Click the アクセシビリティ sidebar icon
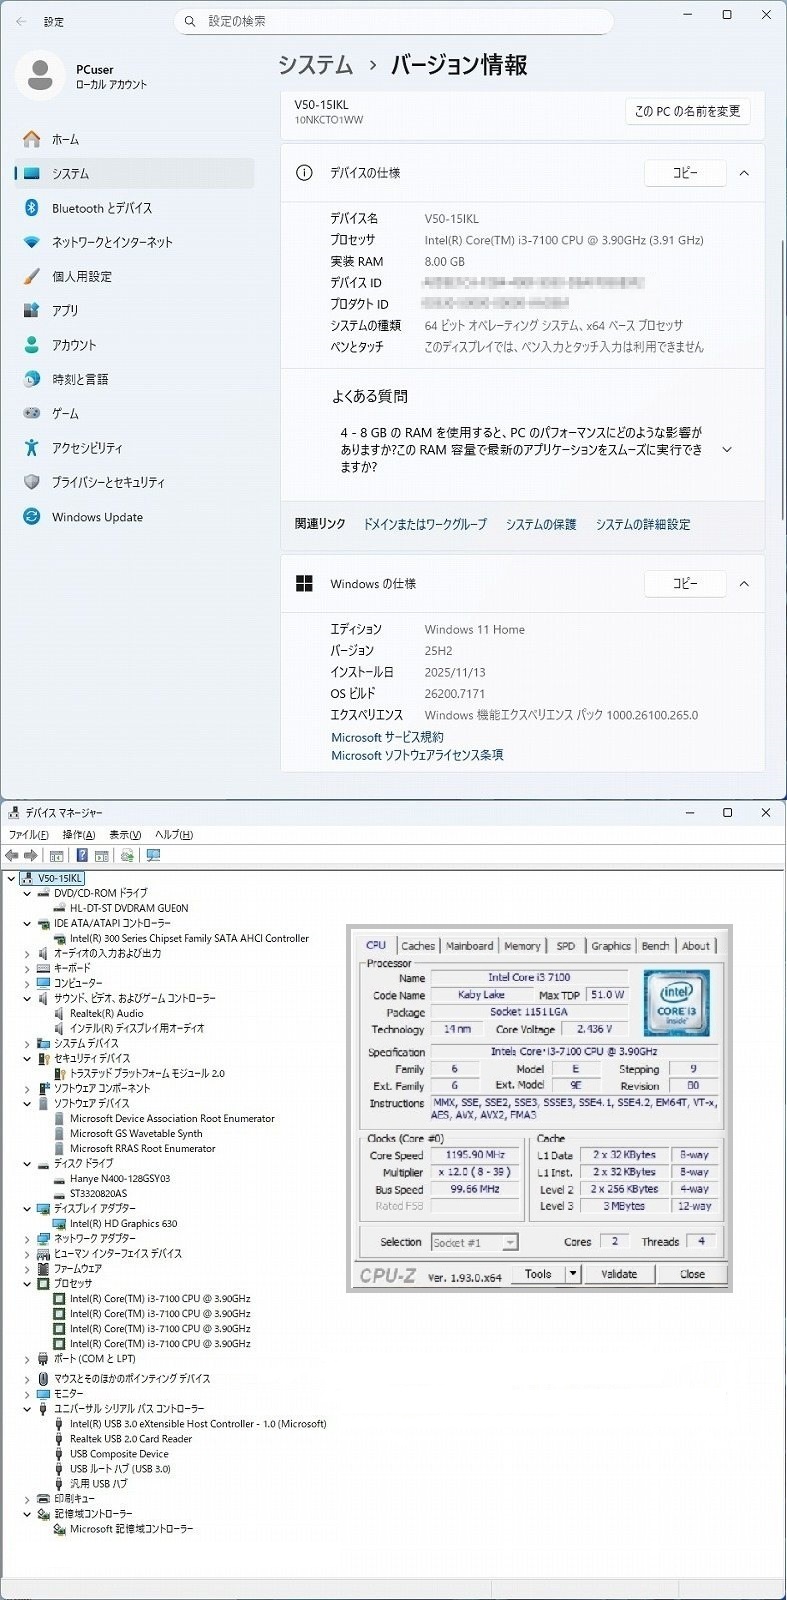Screen dimensions: 787x1600 click(32, 448)
